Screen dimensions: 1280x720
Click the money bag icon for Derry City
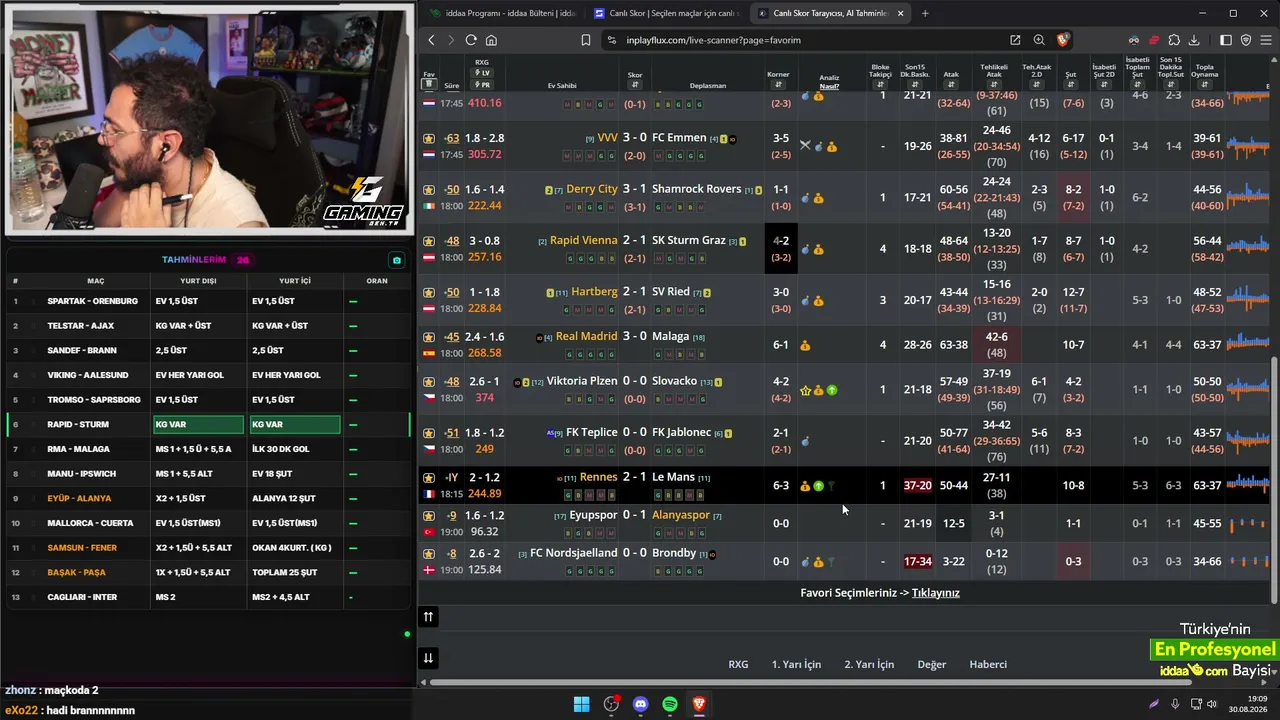coord(818,198)
